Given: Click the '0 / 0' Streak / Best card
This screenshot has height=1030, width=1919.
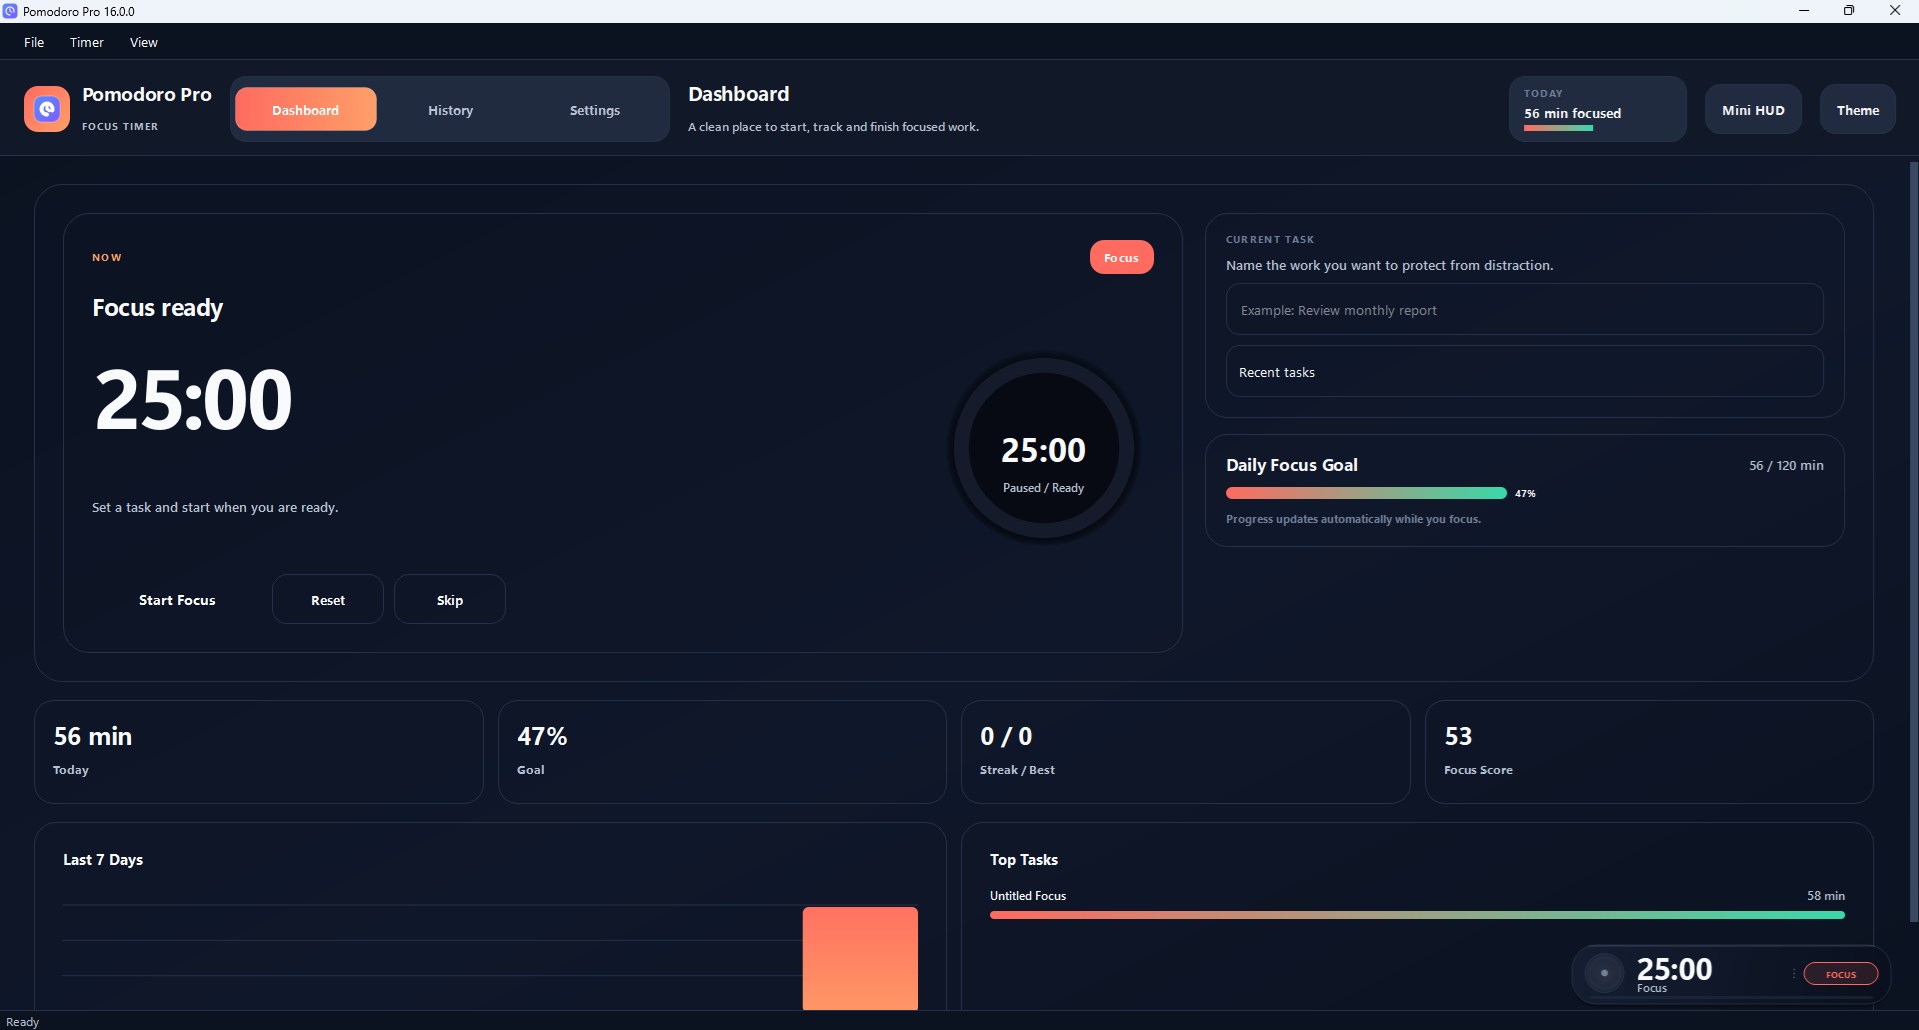Looking at the screenshot, I should [x=1185, y=752].
